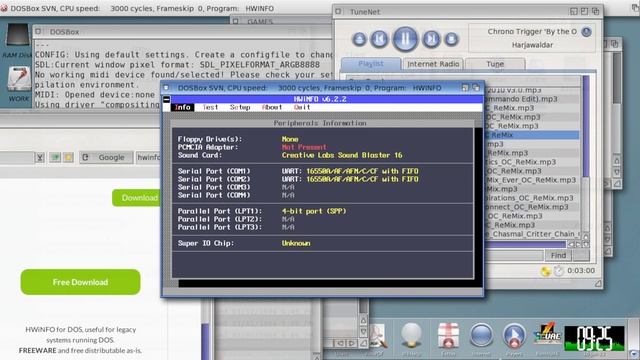This screenshot has height=360, width=640.
Task: Select the highlighted ReMix playlist entry
Action: click(x=531, y=135)
